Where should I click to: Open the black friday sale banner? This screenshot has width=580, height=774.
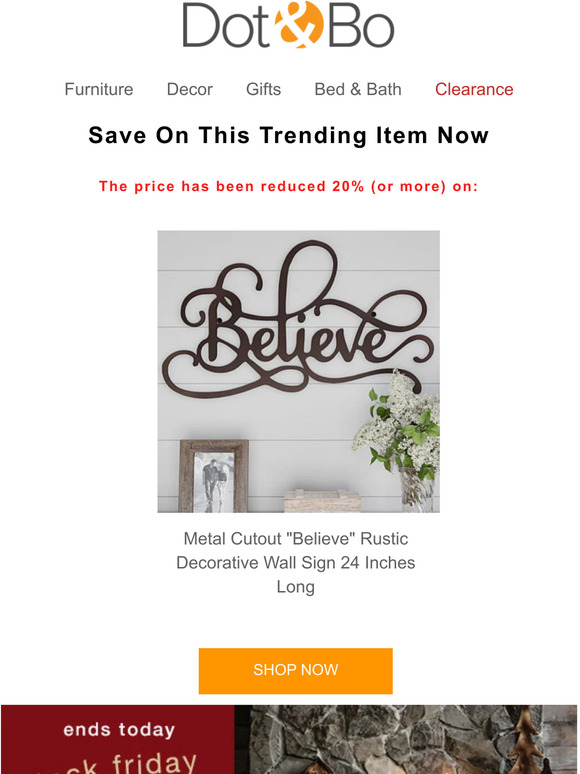coord(117,739)
